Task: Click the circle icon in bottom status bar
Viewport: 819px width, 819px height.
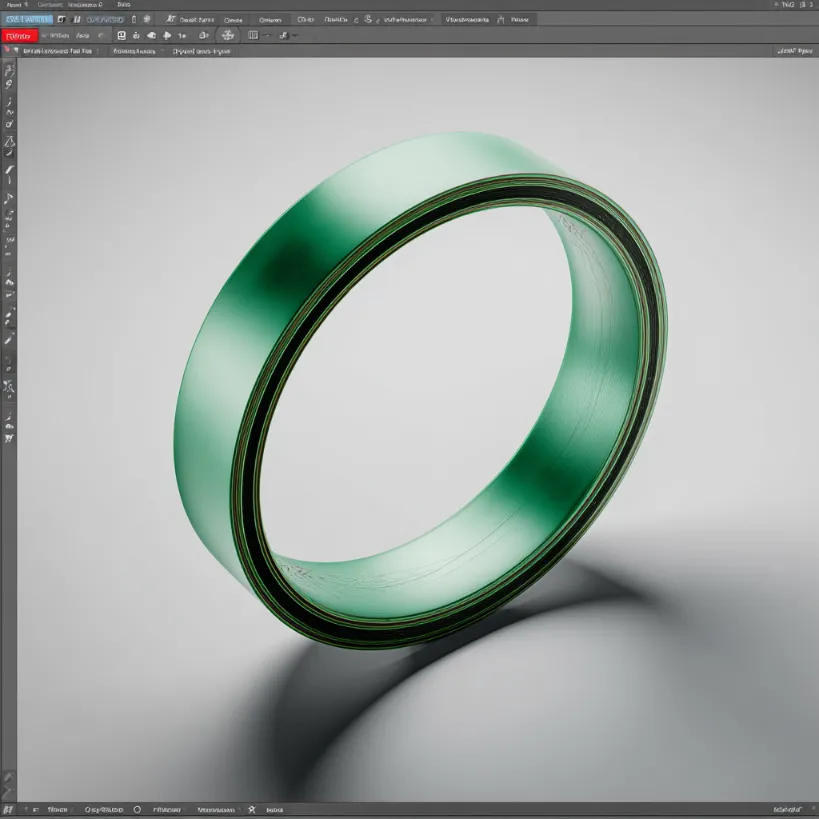Action: [x=137, y=808]
